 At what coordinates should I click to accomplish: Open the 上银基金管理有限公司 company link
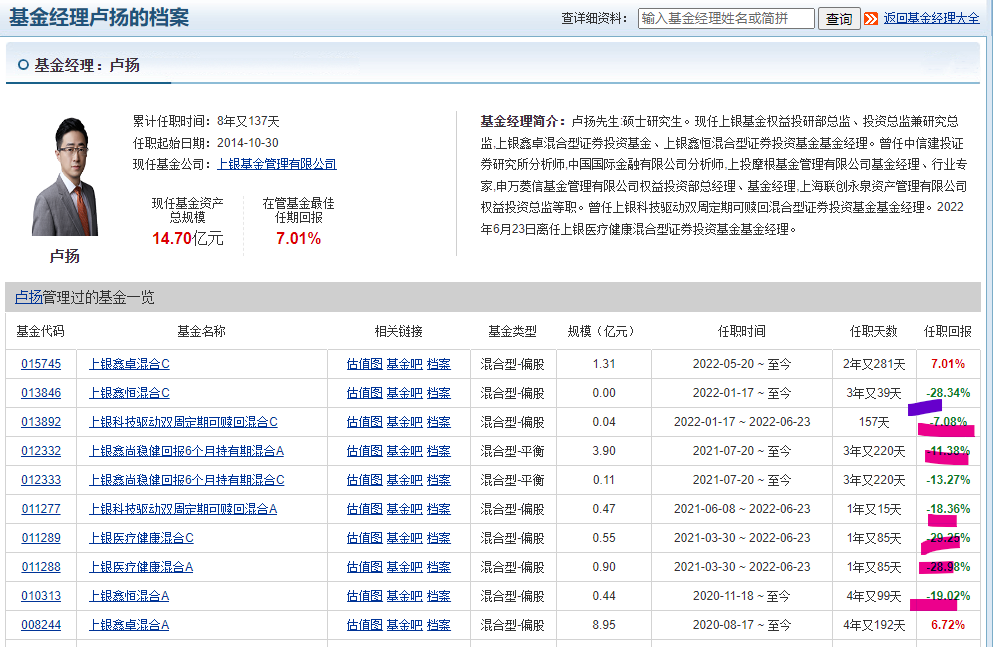point(277,164)
